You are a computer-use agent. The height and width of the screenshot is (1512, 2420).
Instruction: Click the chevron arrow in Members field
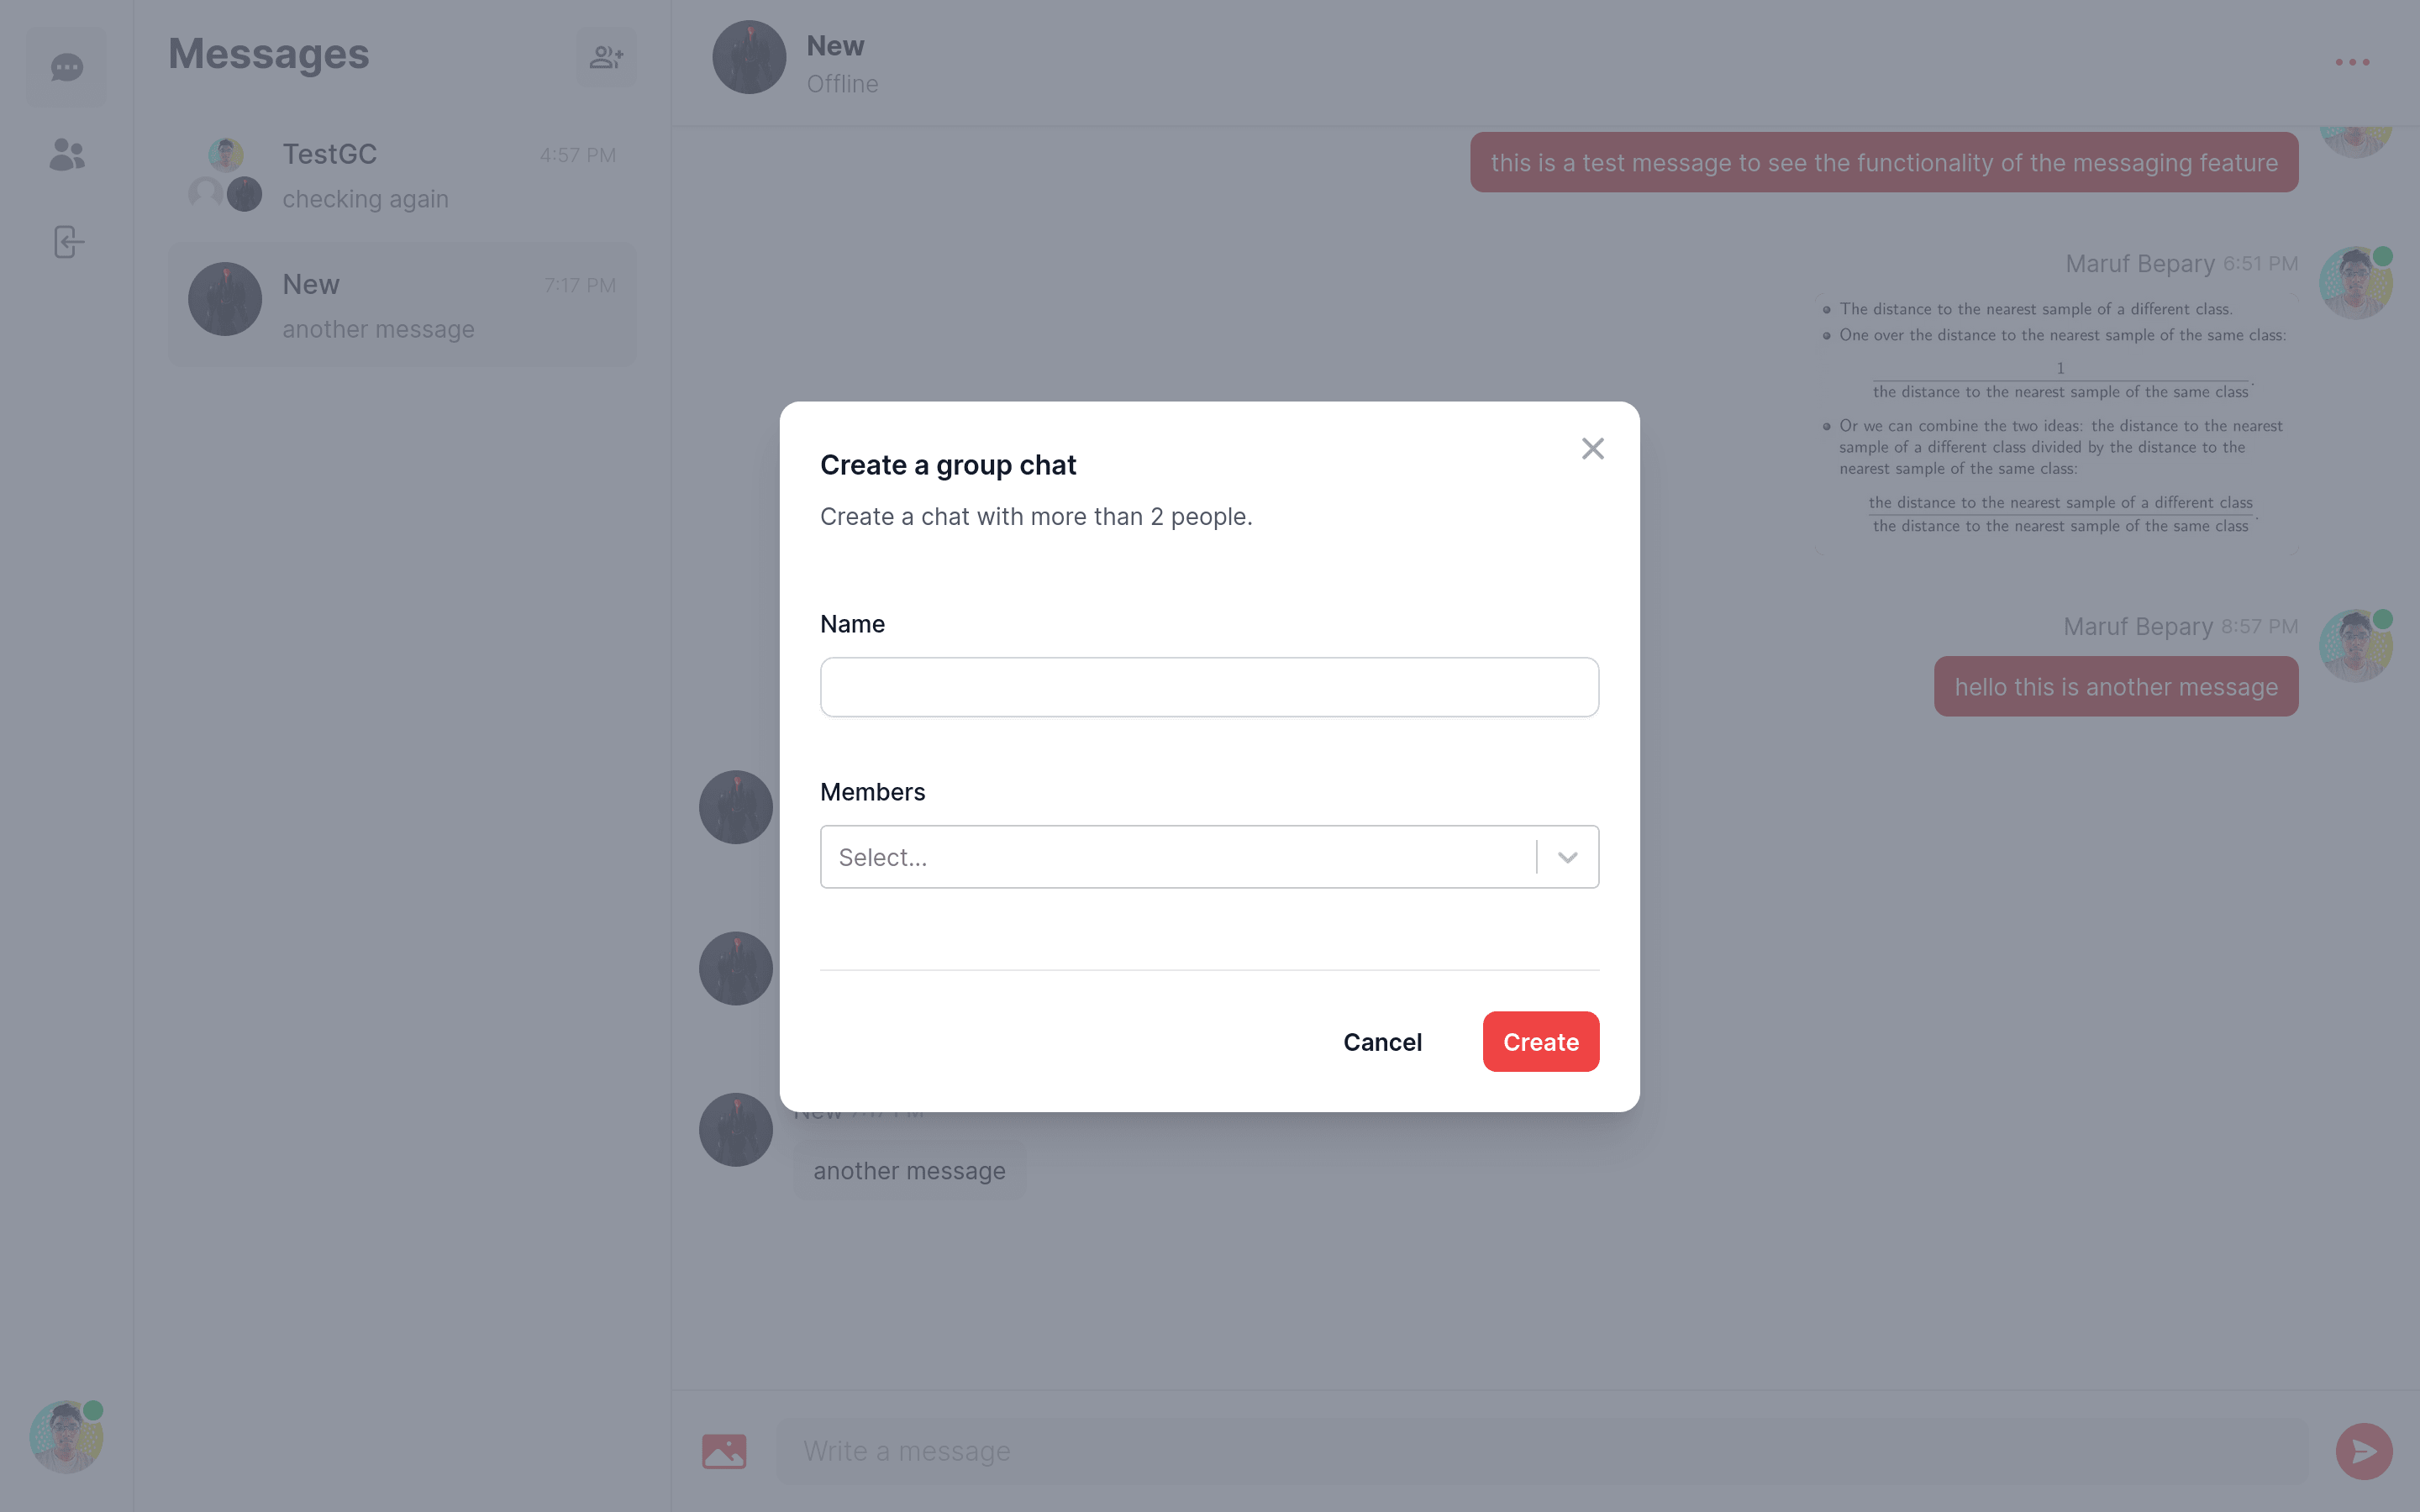click(1568, 857)
